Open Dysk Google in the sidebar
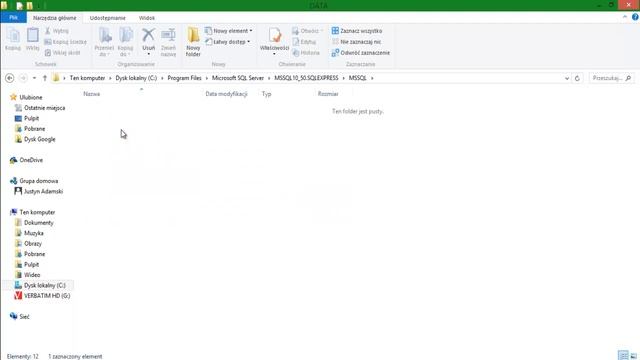The height and width of the screenshot is (360, 640). 40,139
